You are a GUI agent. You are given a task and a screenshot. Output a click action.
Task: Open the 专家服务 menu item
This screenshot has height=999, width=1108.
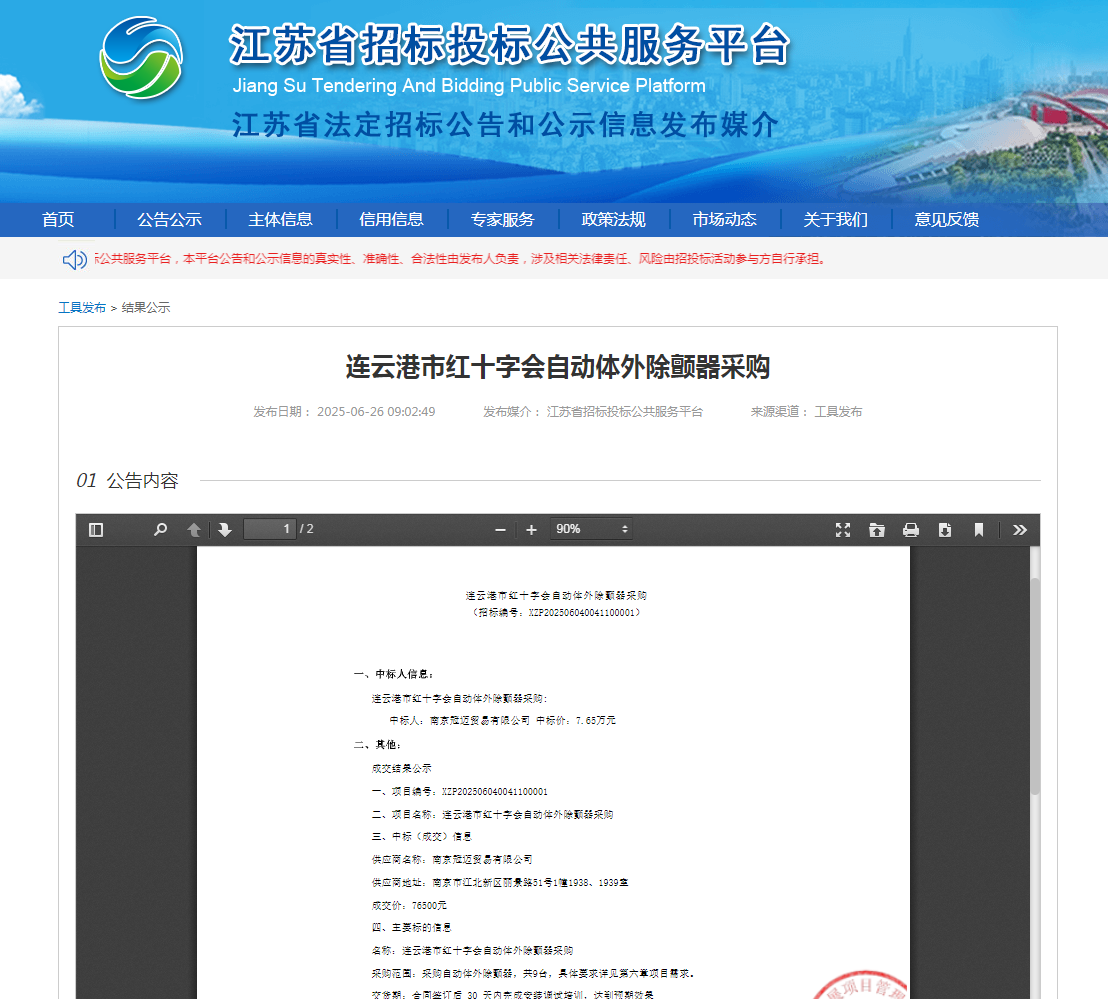[x=502, y=220]
